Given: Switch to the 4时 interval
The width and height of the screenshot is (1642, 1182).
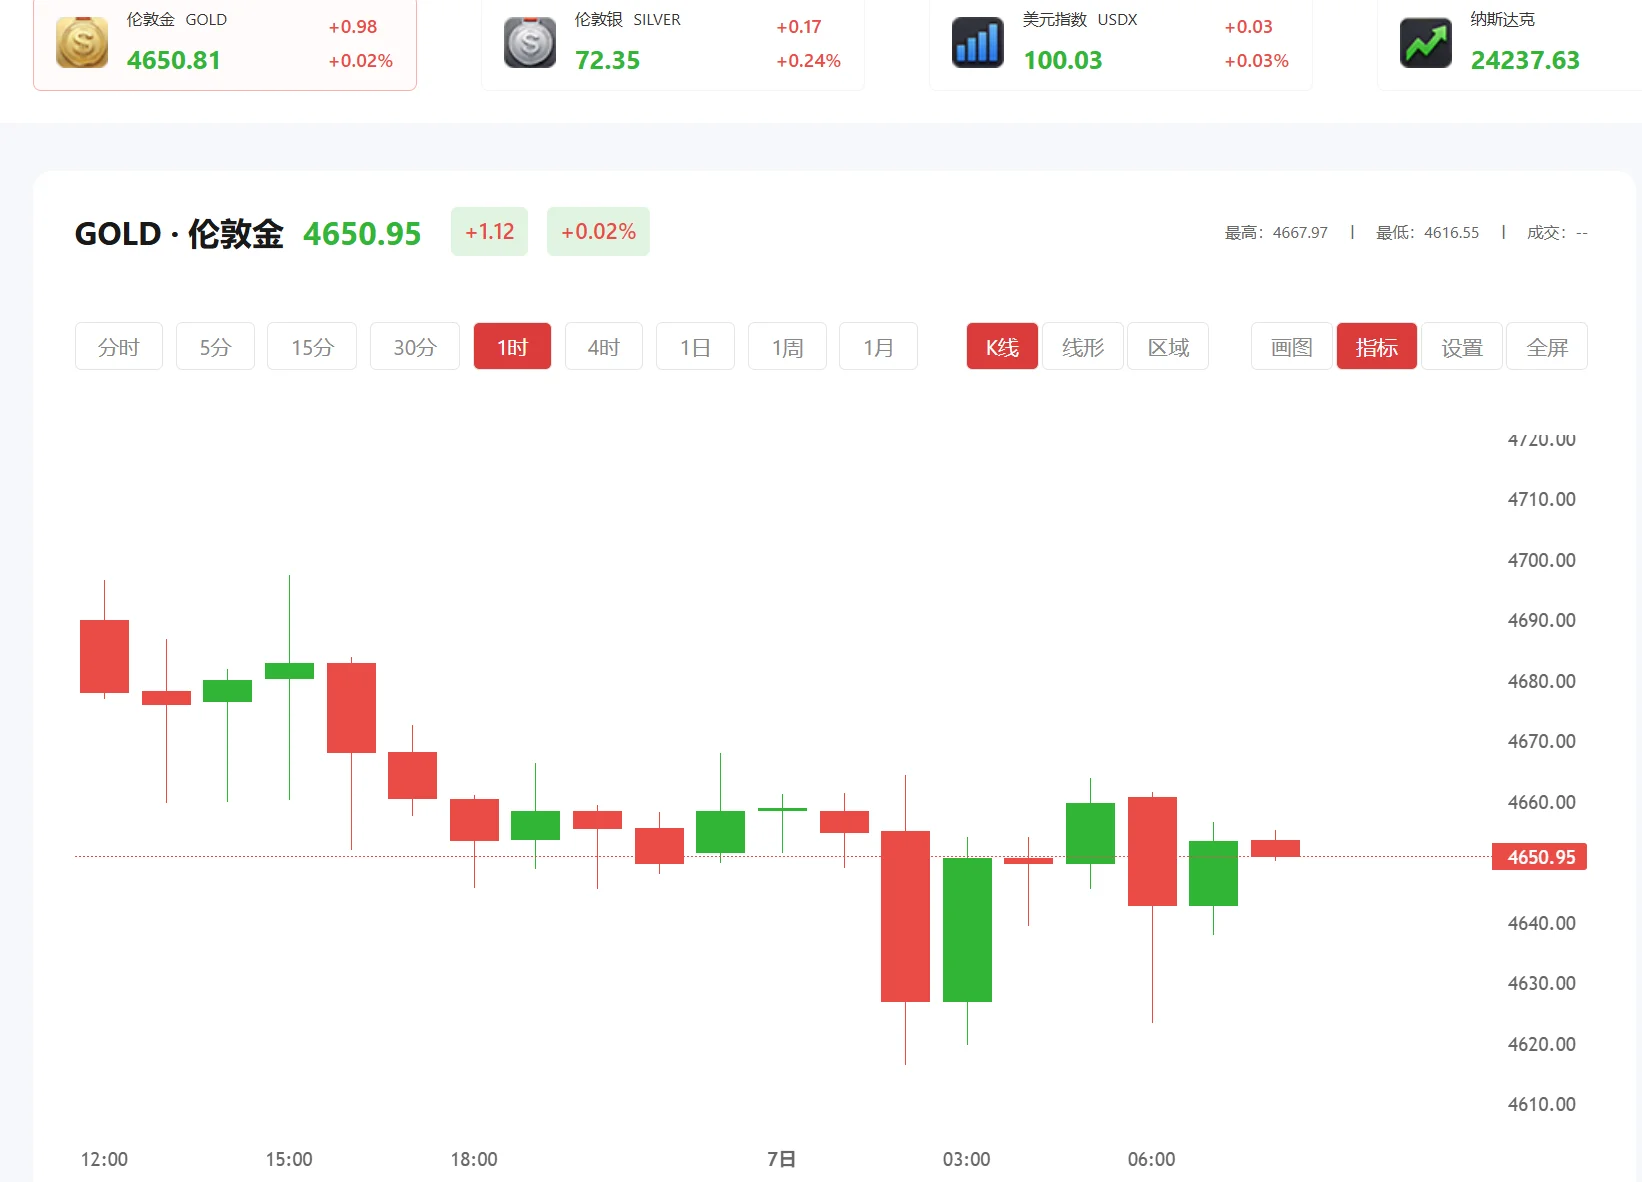Looking at the screenshot, I should tap(603, 347).
